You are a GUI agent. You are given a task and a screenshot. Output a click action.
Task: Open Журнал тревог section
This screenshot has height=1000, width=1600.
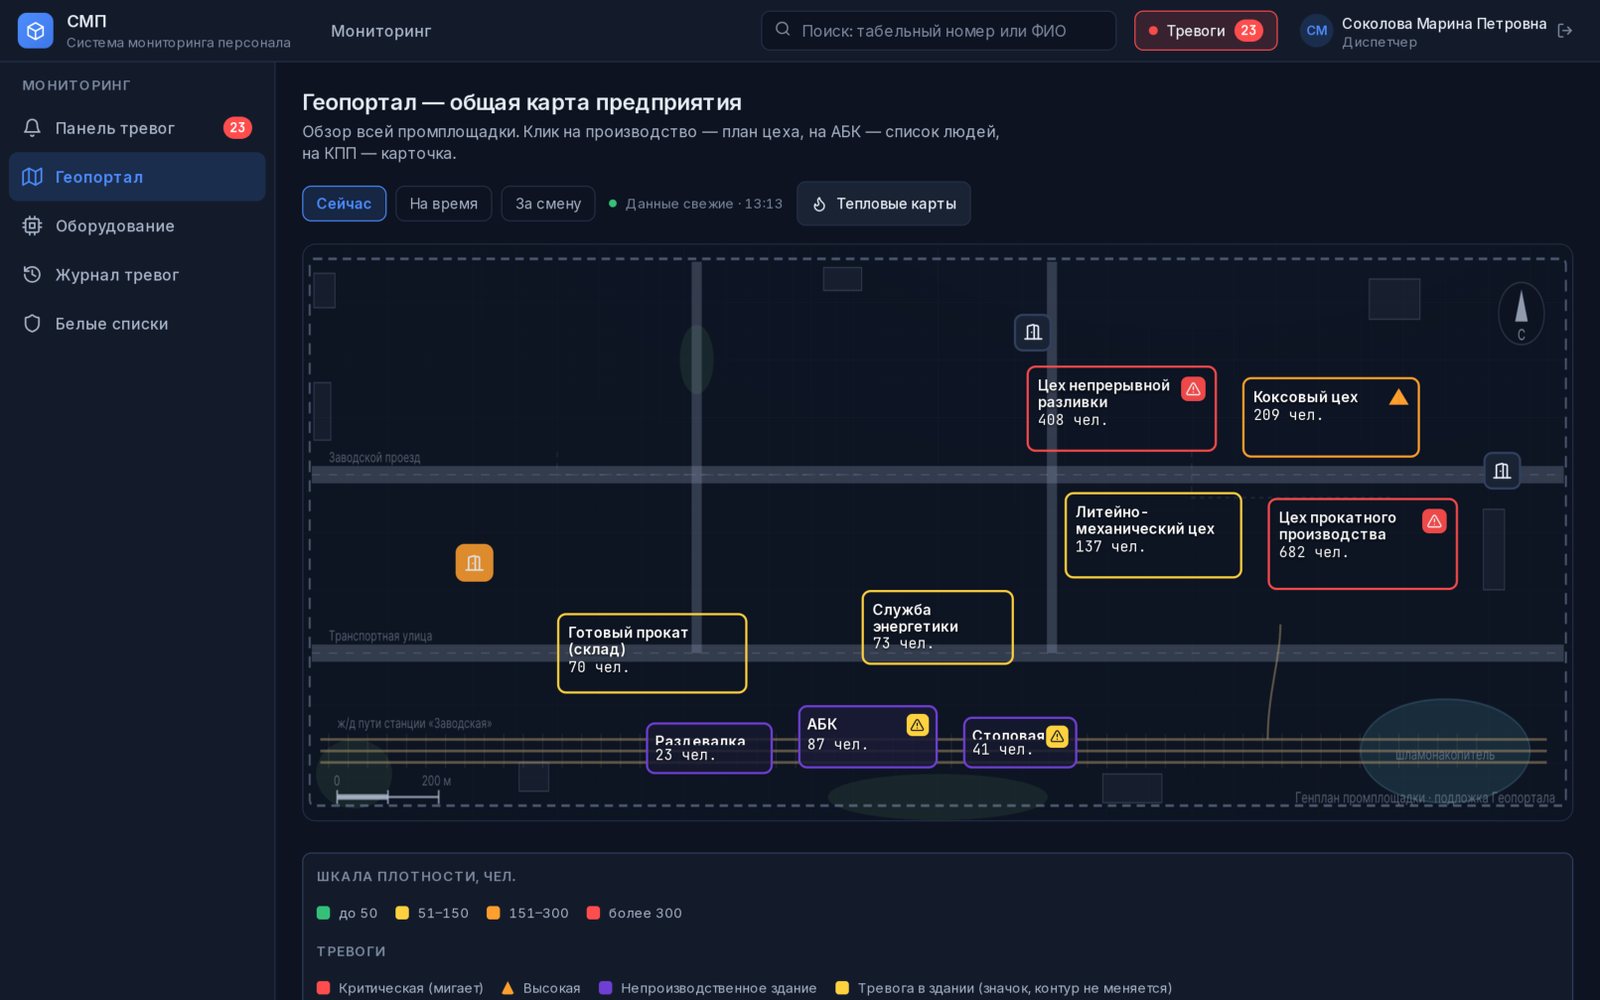click(x=137, y=275)
